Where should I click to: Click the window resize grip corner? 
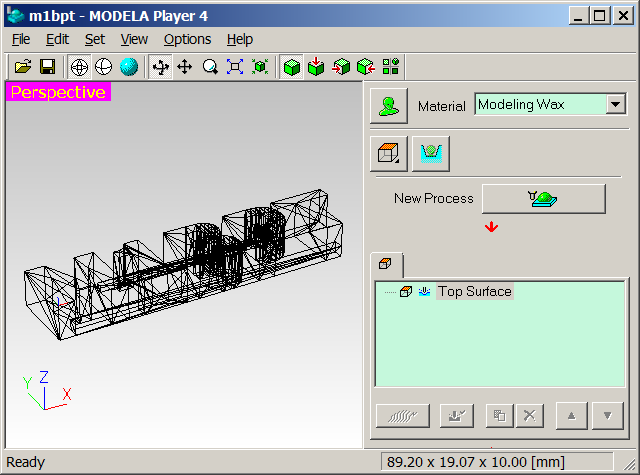[x=629, y=464]
